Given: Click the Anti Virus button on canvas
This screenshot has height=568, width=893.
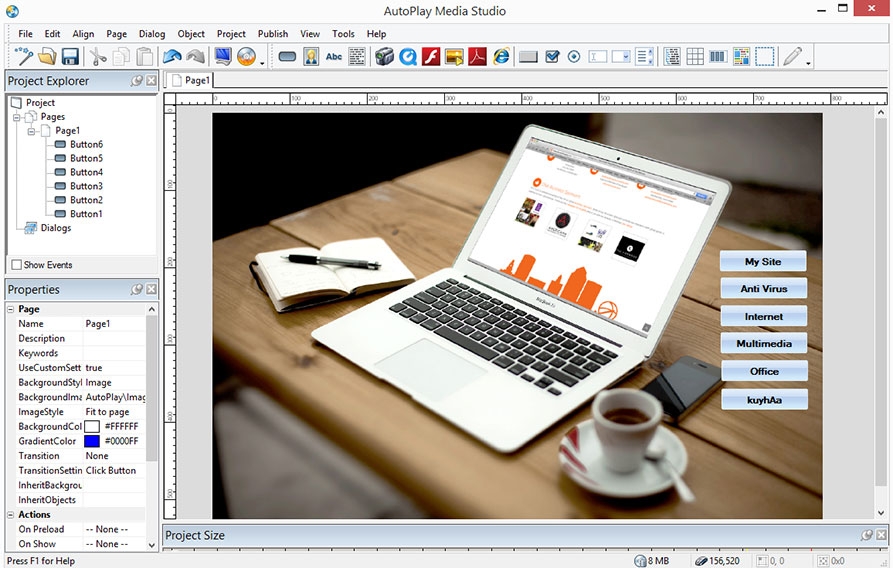Looking at the screenshot, I should (764, 289).
